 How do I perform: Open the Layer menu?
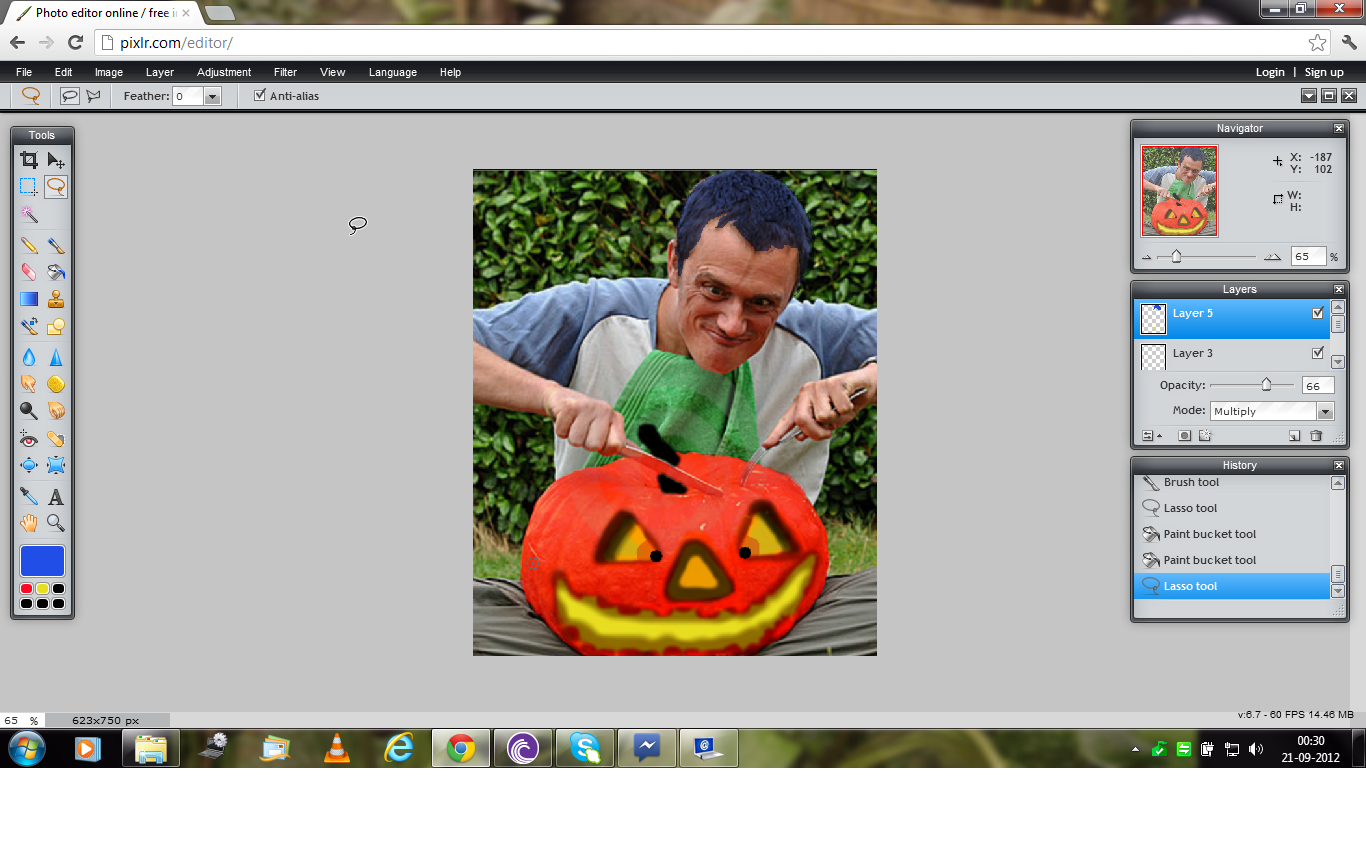(160, 72)
